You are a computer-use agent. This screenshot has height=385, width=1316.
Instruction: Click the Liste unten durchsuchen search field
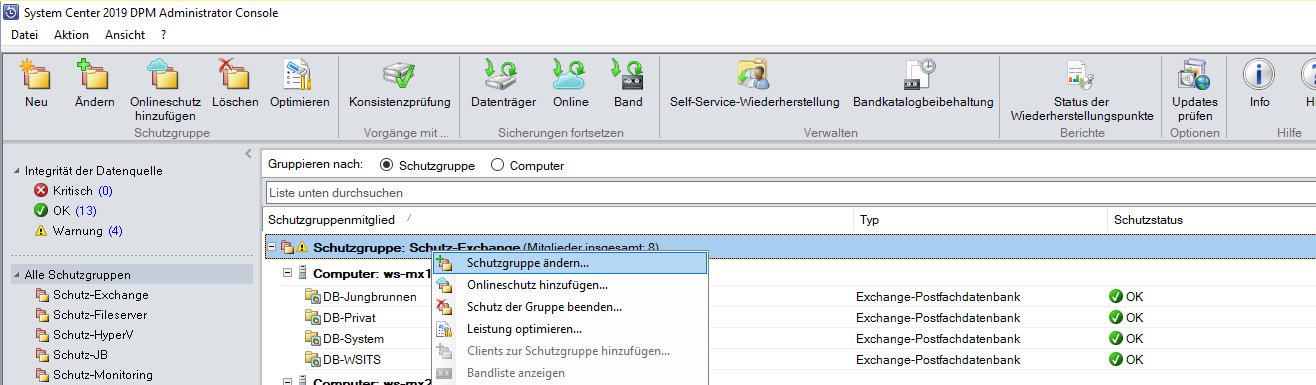(790, 192)
